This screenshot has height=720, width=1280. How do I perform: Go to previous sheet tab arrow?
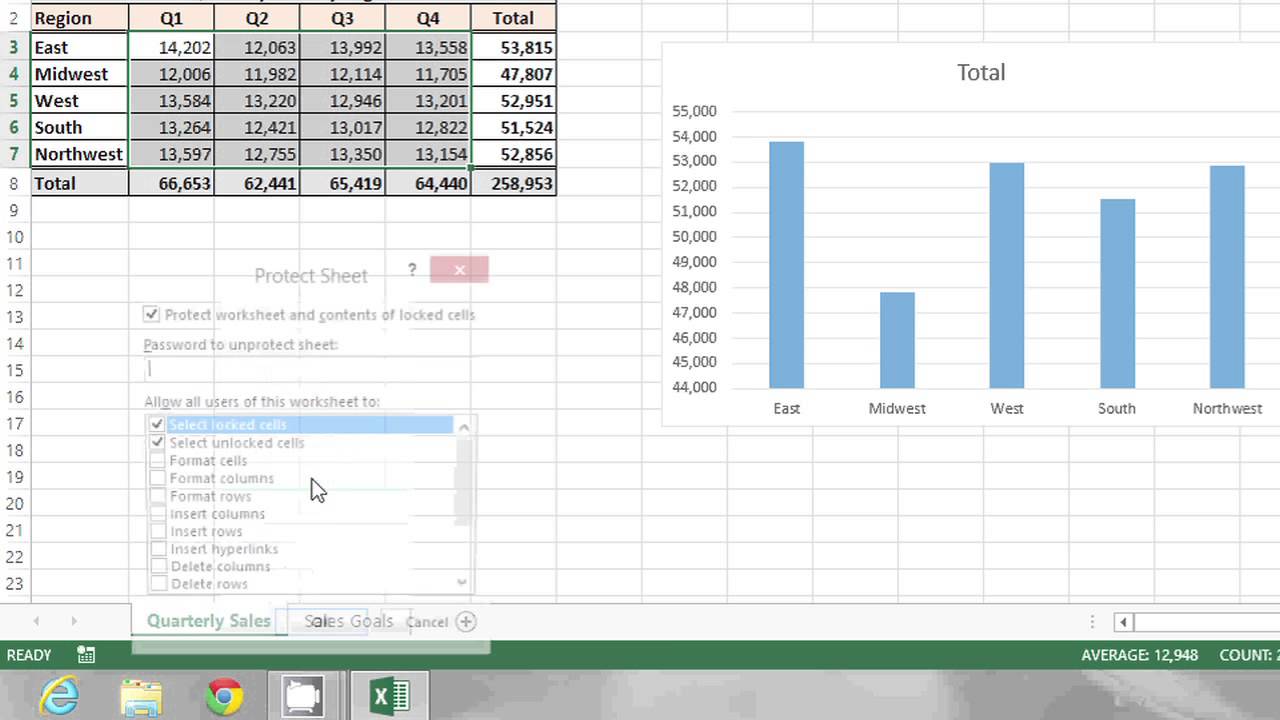tap(37, 621)
